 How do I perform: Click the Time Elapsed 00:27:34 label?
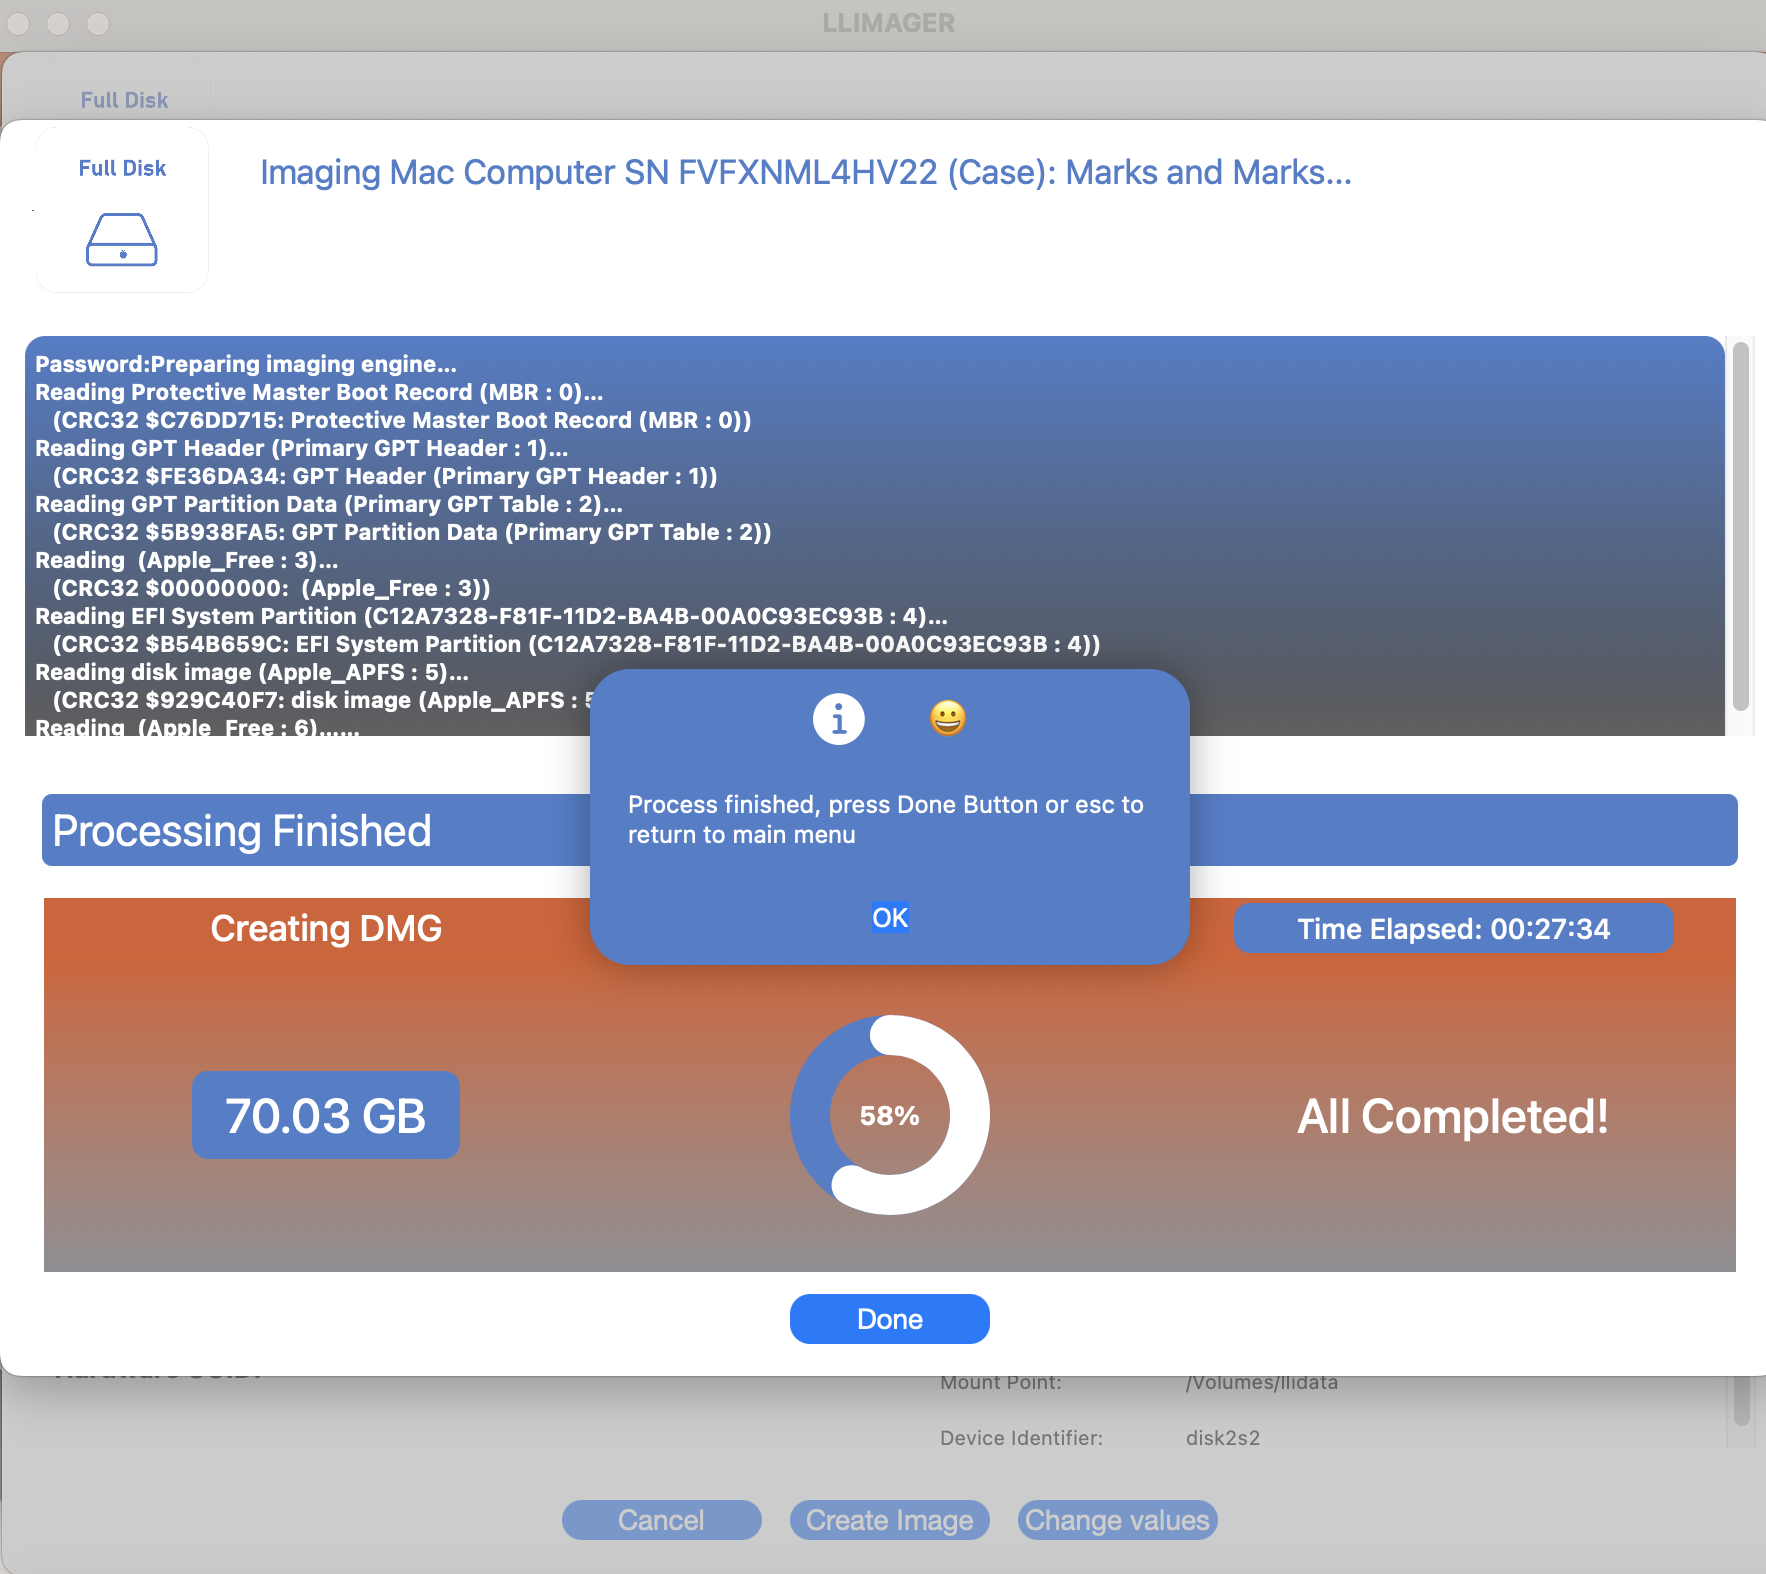pyautogui.click(x=1453, y=929)
